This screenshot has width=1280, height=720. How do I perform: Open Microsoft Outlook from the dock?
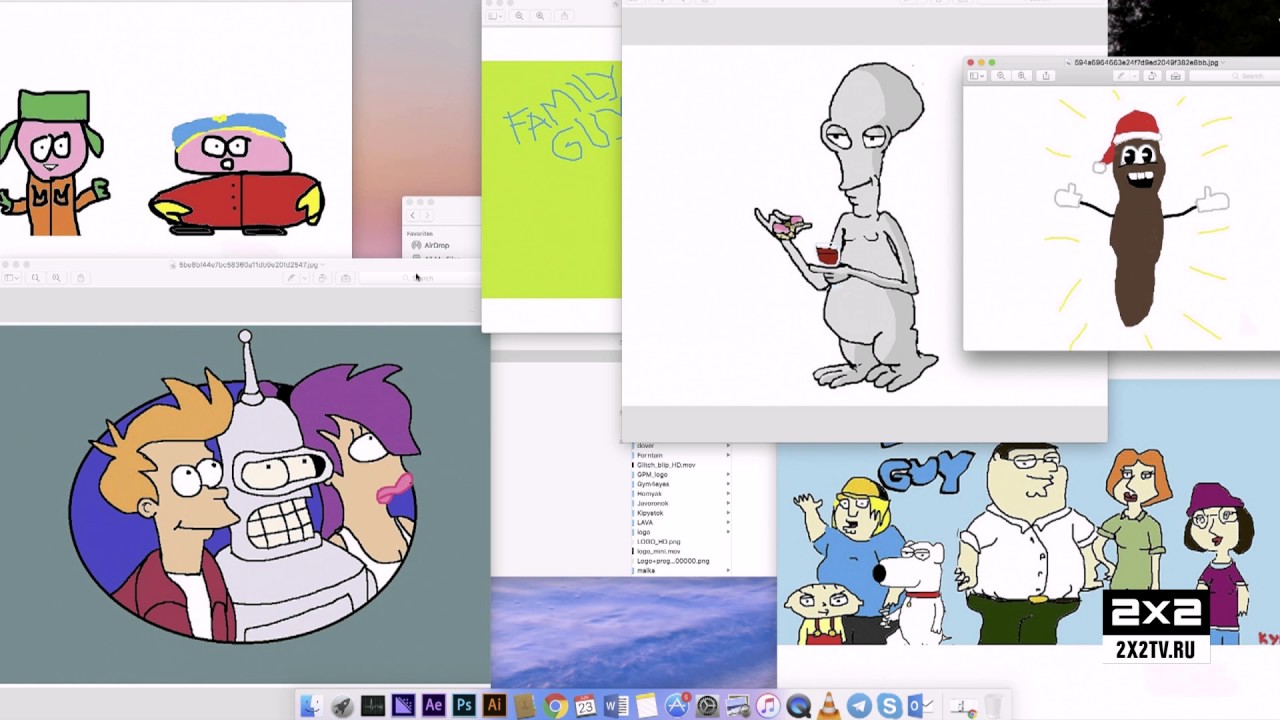pyautogui.click(x=920, y=706)
